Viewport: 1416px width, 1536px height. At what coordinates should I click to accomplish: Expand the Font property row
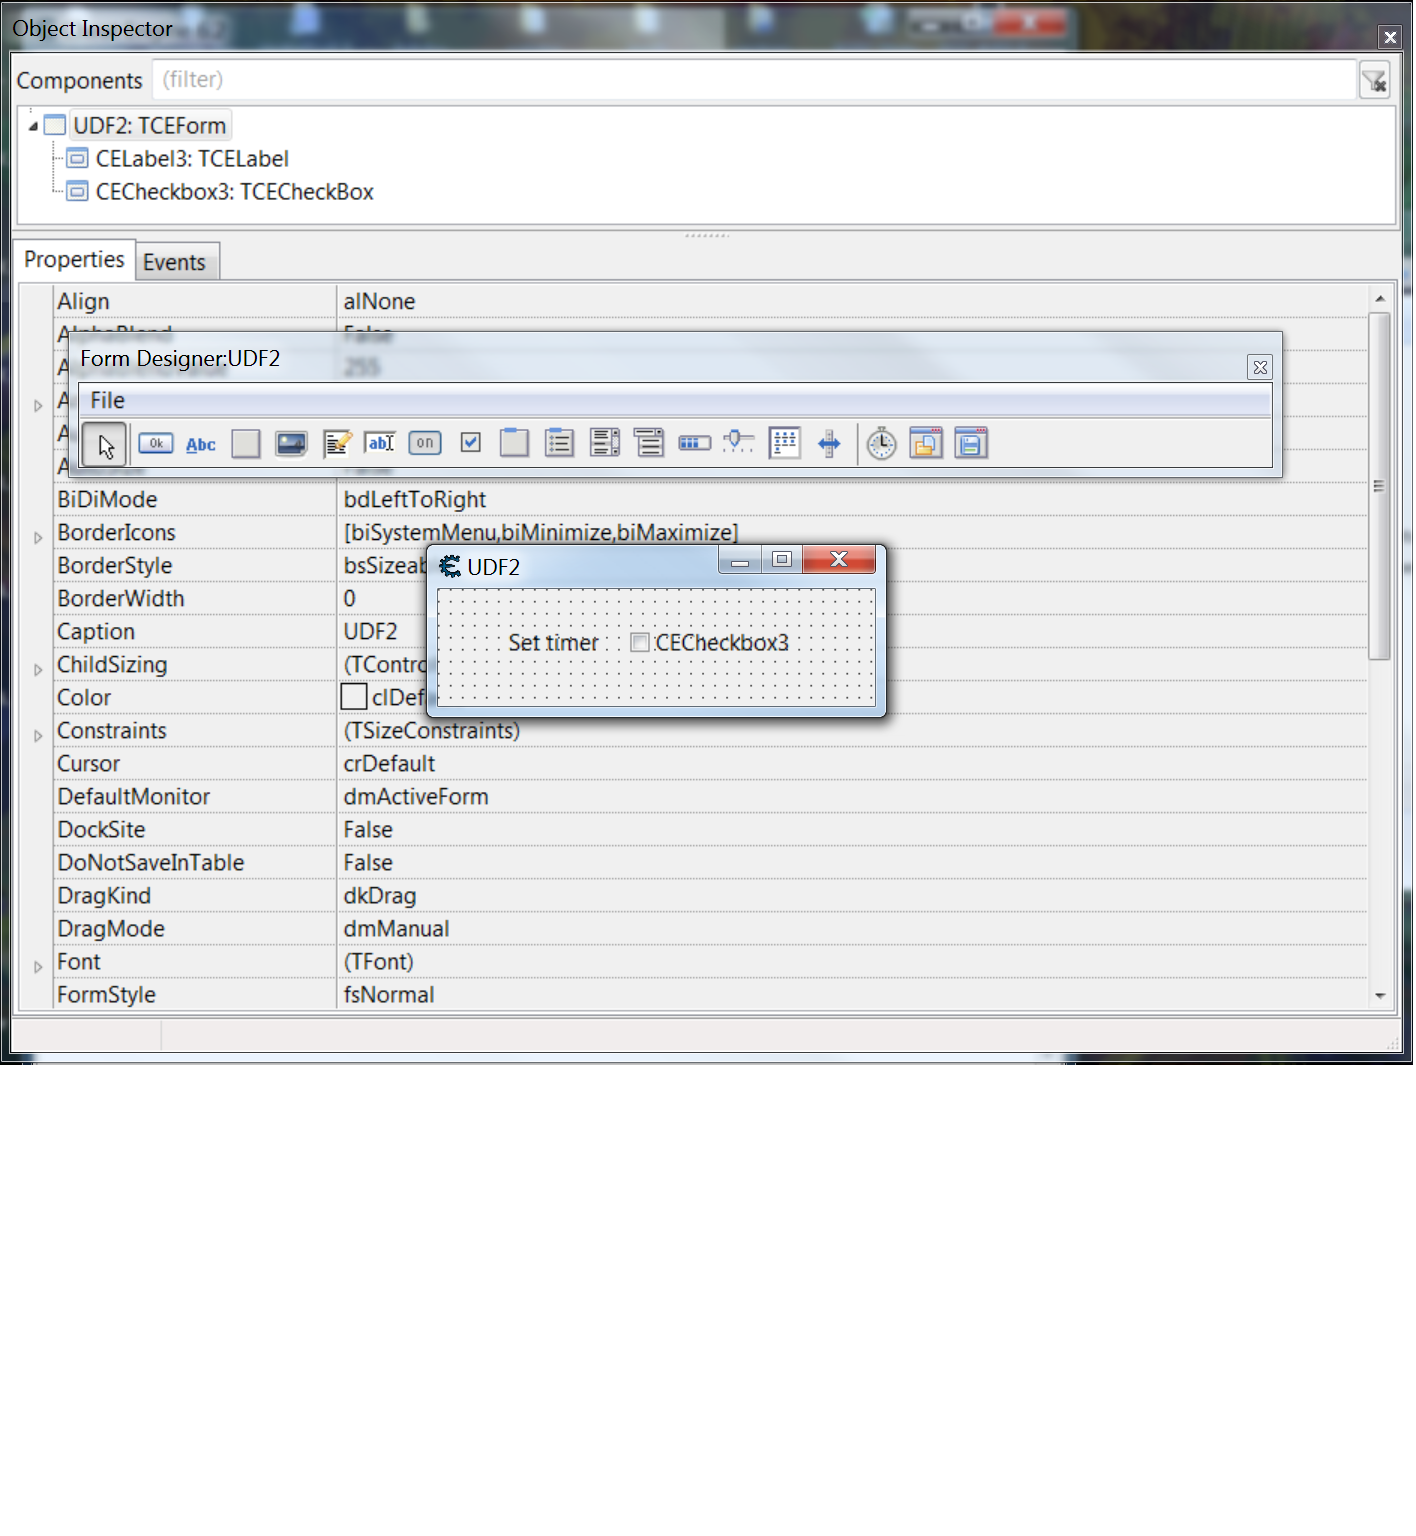pos(36,966)
